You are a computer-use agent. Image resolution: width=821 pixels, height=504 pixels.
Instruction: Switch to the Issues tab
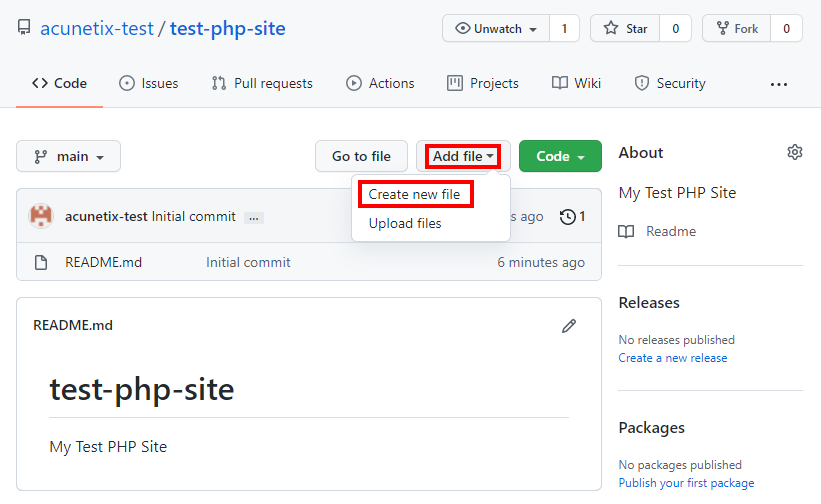point(149,83)
